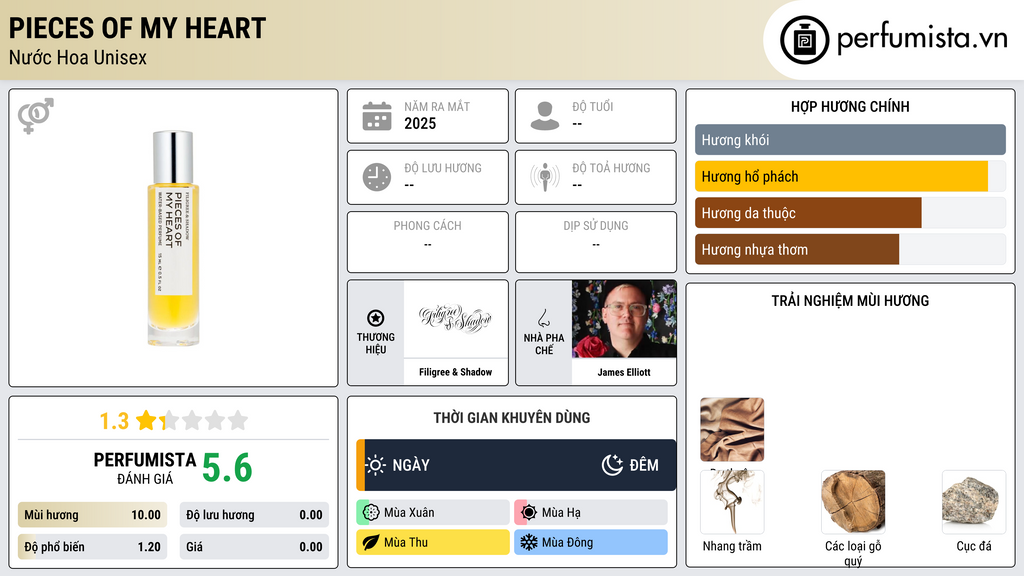Click the sun icon for Mùa Hạ
The image size is (1024, 576).
[x=529, y=513]
